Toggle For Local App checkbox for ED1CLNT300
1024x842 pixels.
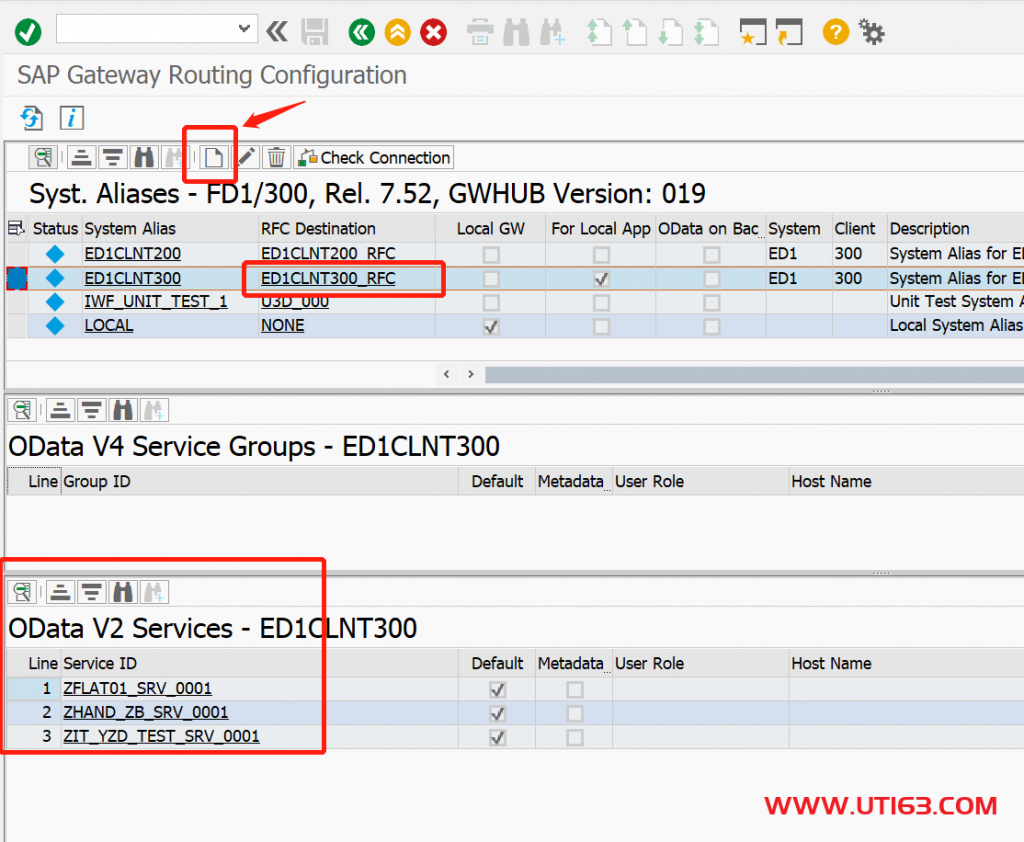pyautogui.click(x=601, y=279)
